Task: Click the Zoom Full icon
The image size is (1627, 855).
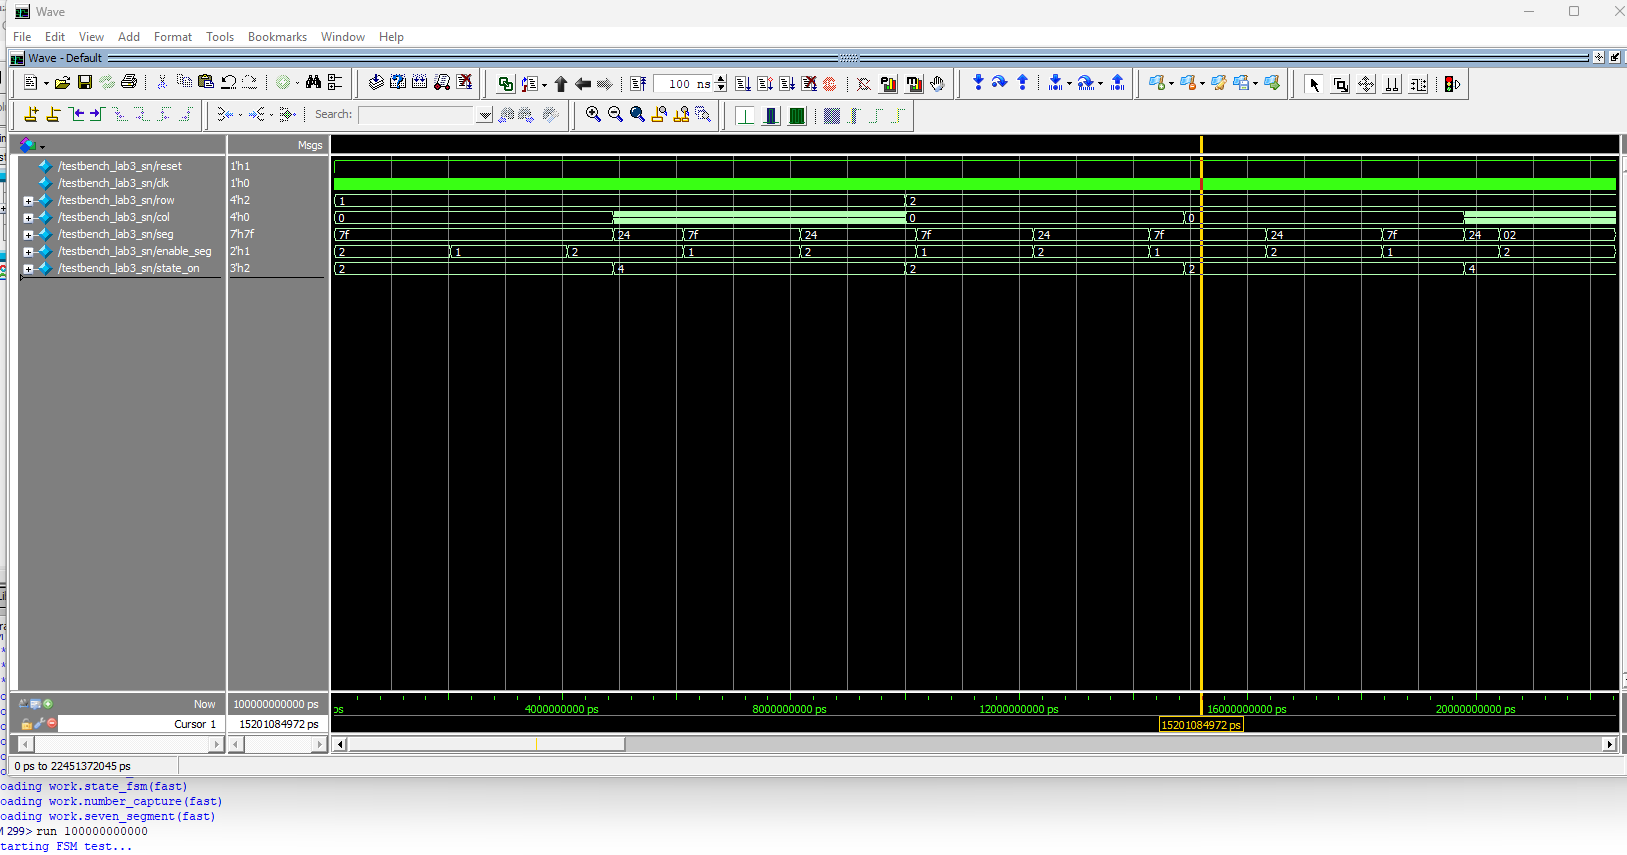Action: pos(637,115)
